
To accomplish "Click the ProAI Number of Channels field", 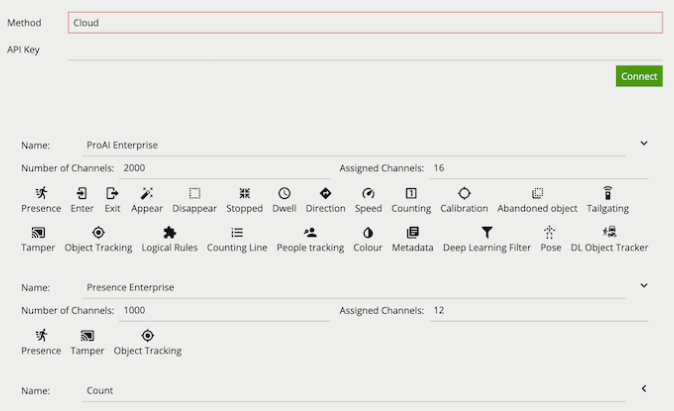I will [x=224, y=169].
